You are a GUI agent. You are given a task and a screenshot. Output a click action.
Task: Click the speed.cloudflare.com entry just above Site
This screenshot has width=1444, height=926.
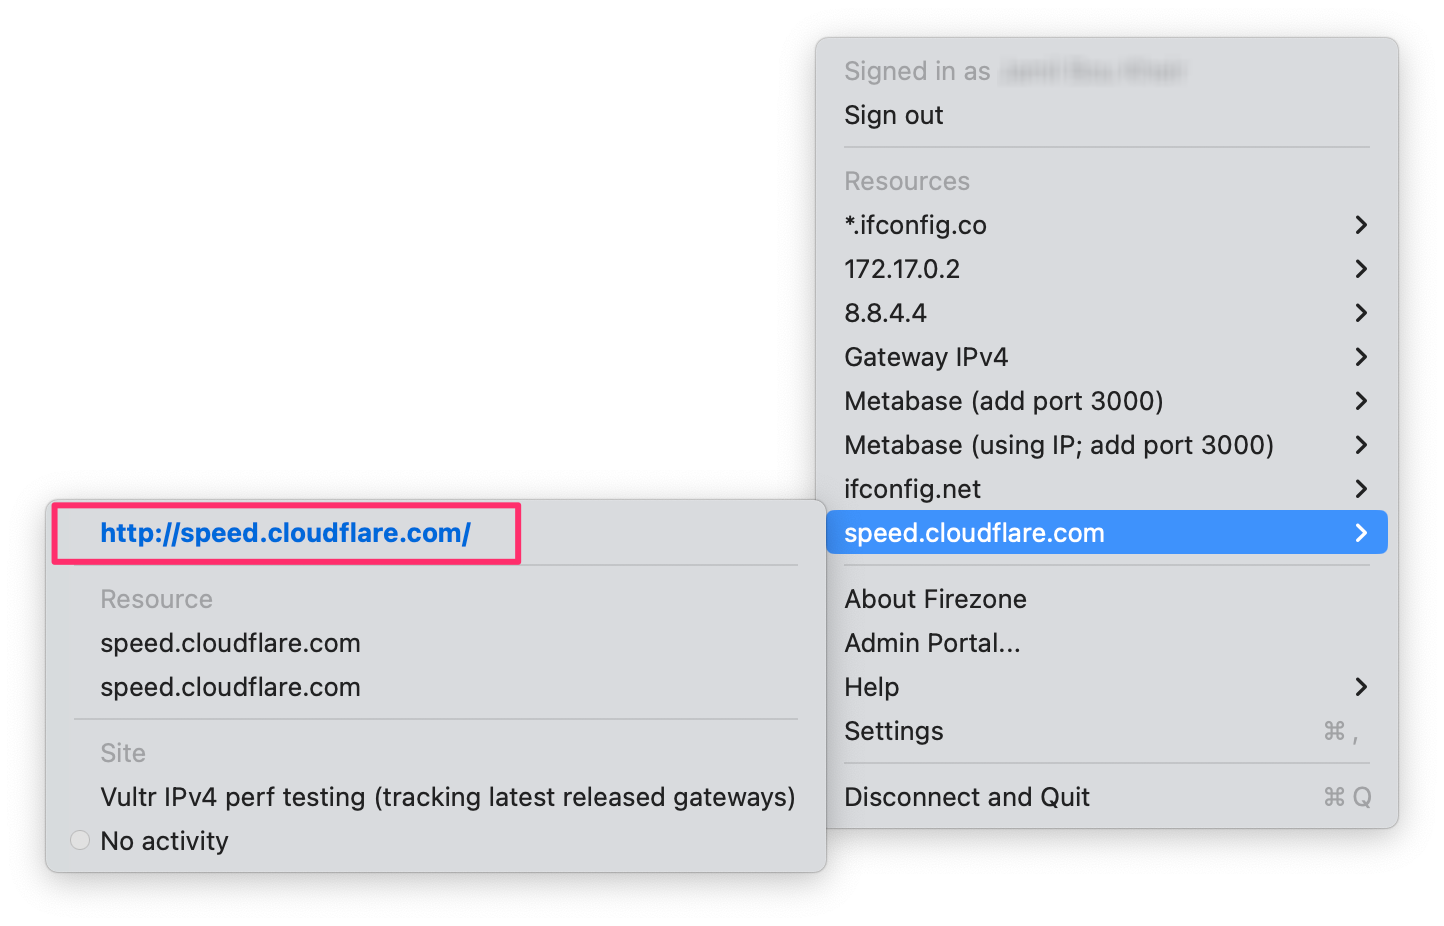pos(230,687)
